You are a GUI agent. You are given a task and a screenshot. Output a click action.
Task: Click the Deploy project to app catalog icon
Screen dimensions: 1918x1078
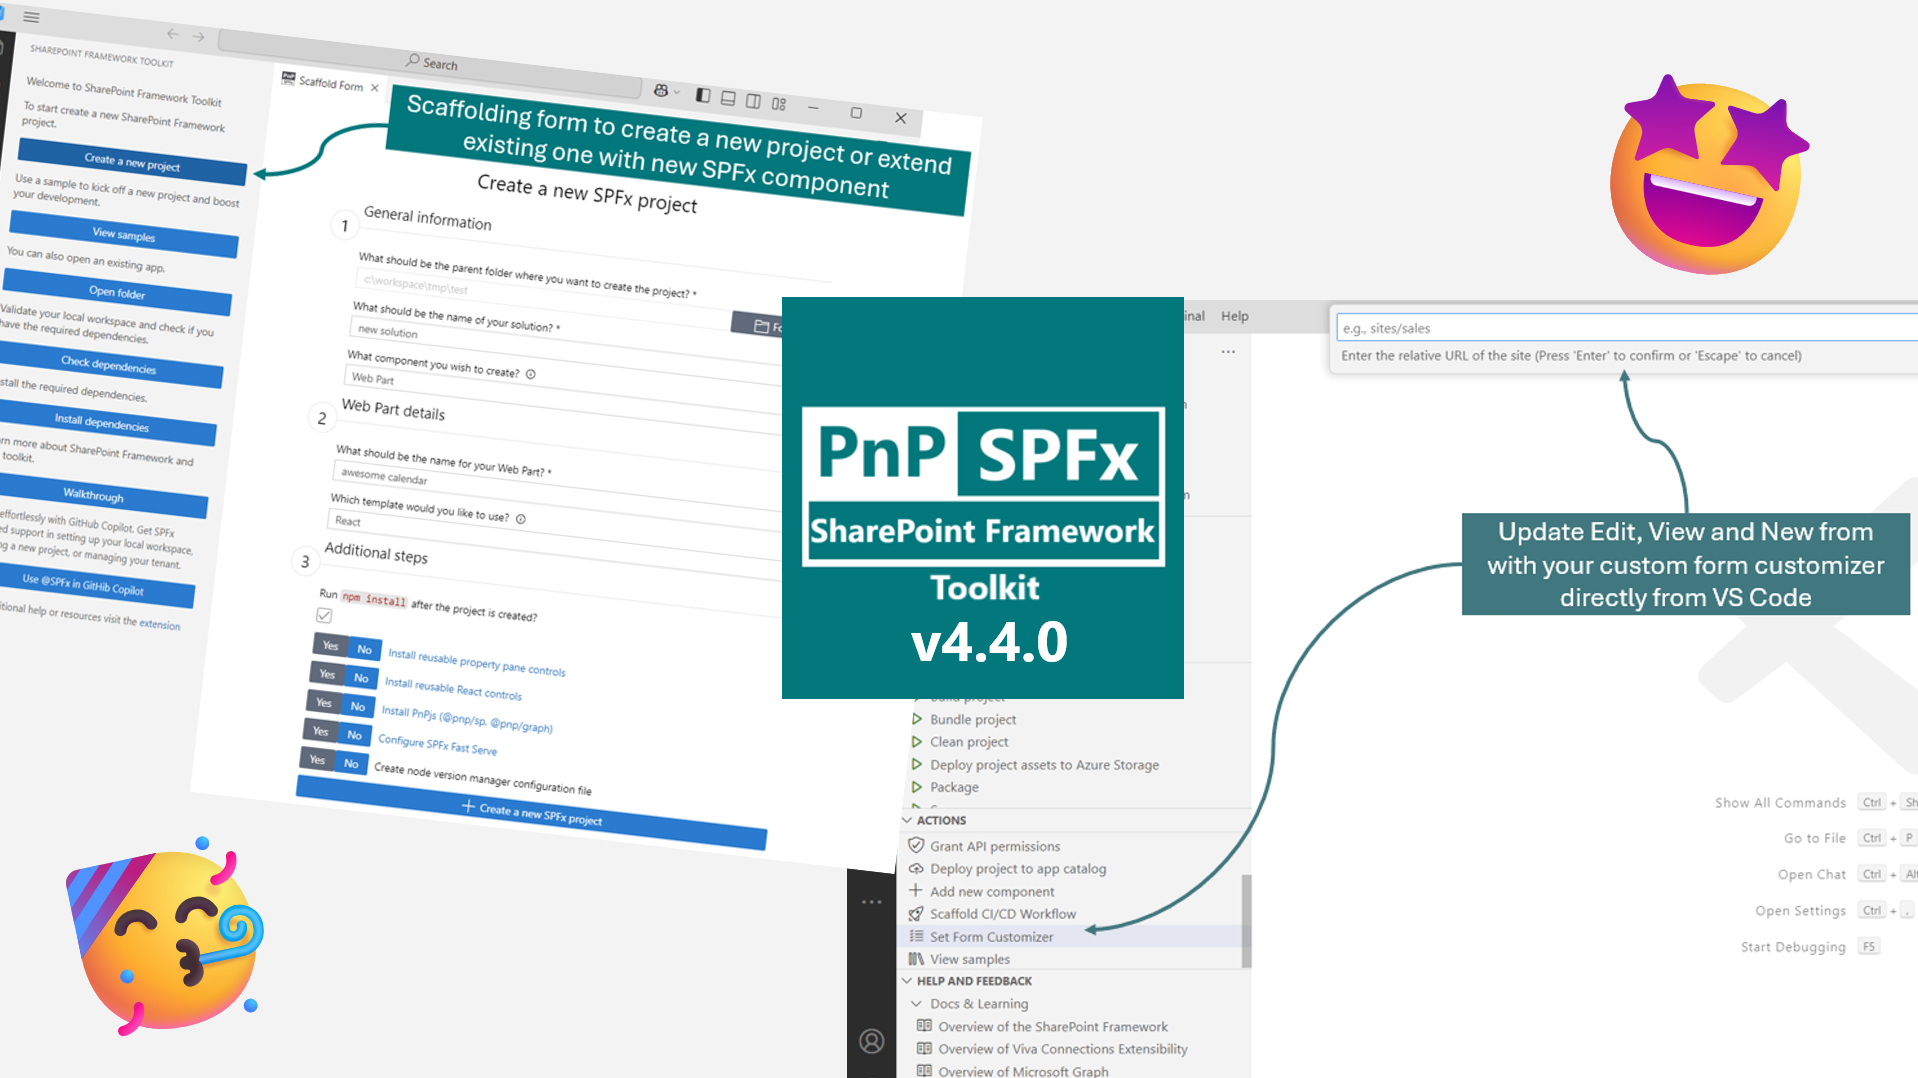click(917, 868)
